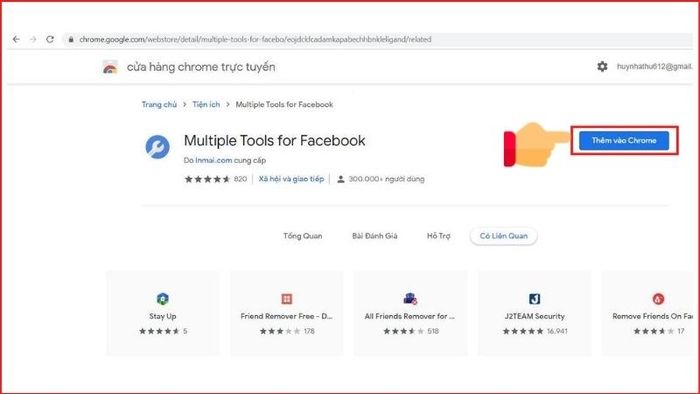Open the All Friends Remover extension icon

pyautogui.click(x=410, y=299)
